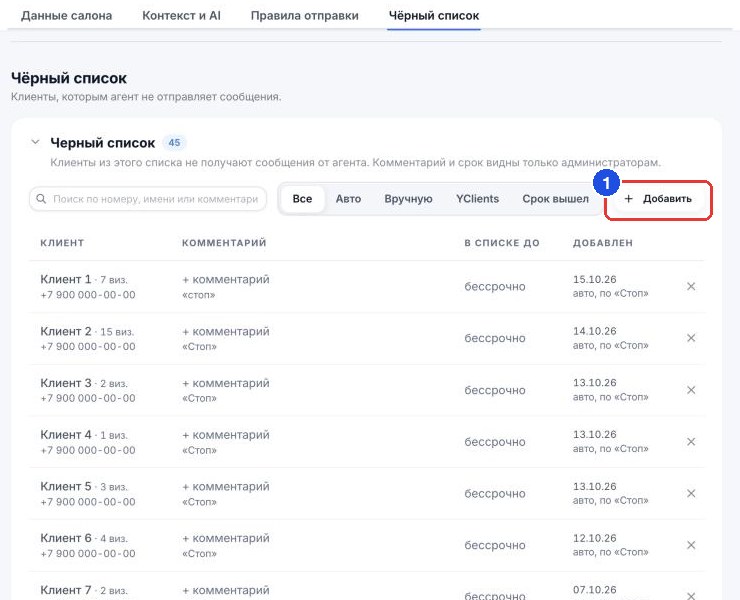The height and width of the screenshot is (600, 740).
Task: Switch to the Контекст и AI tab
Action: 182,16
